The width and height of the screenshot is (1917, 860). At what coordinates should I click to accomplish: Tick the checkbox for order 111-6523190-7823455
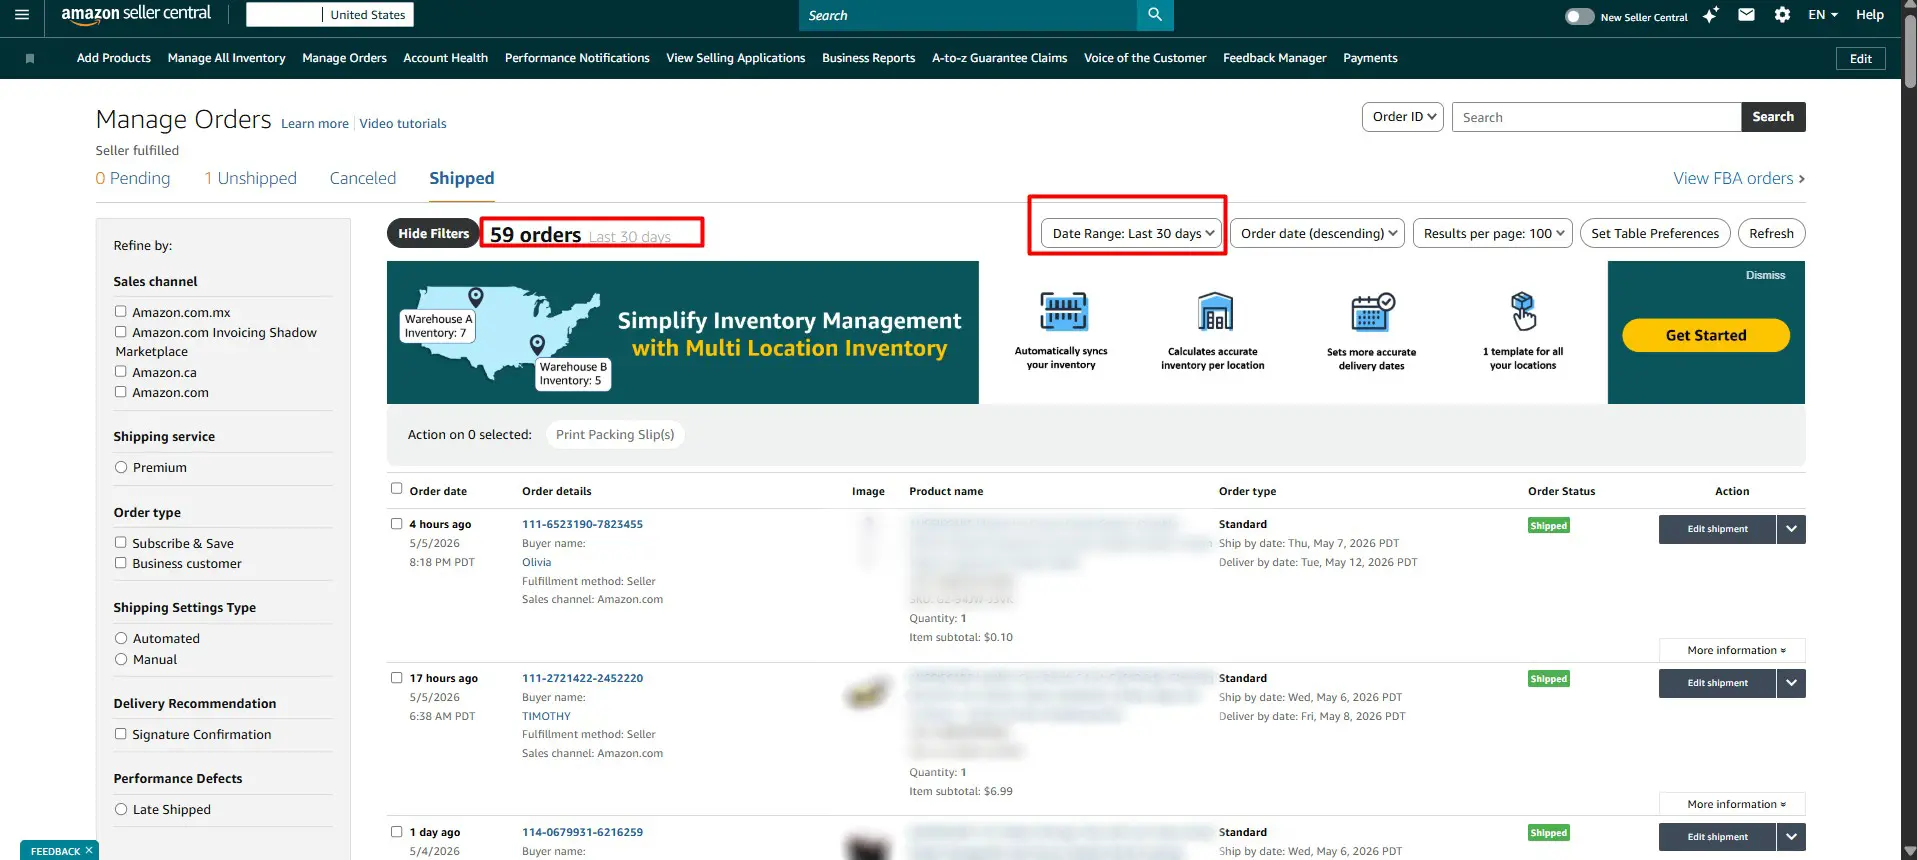(396, 523)
